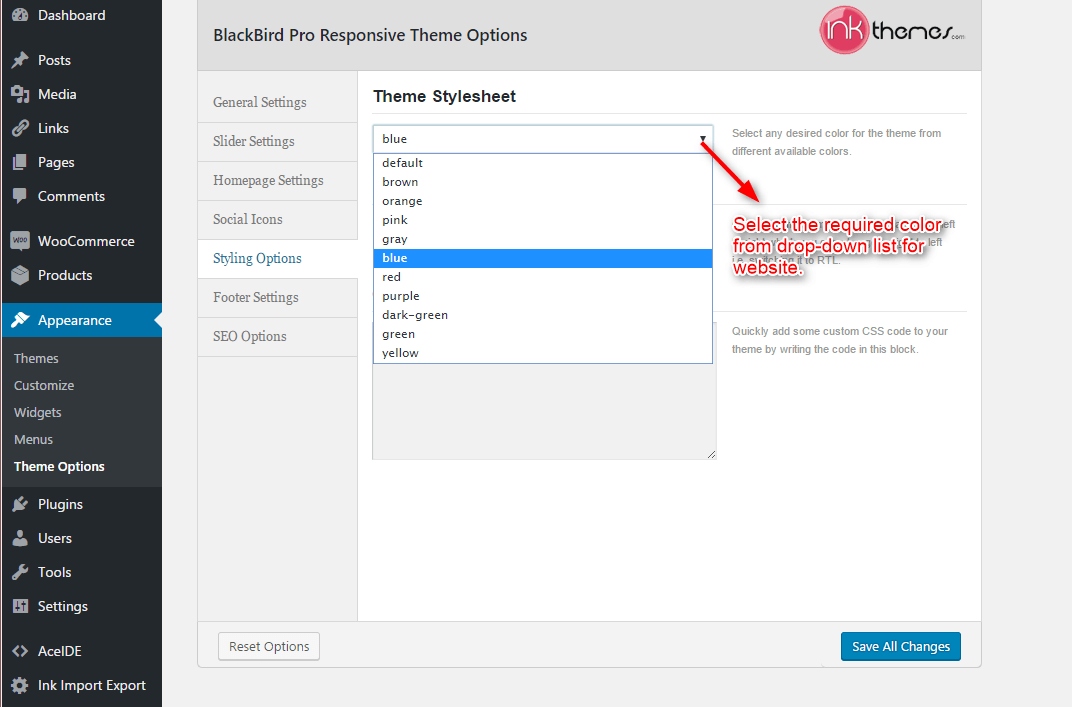
Task: Click the Pages document icon
Action: [x=20, y=162]
